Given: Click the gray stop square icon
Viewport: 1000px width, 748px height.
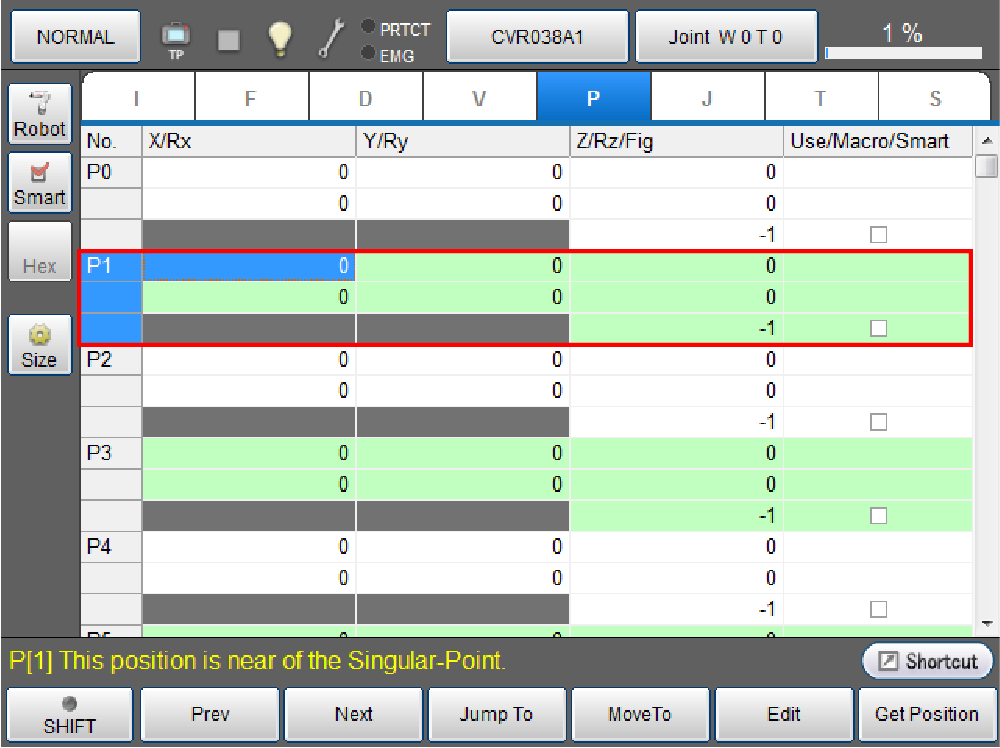Looking at the screenshot, I should pyautogui.click(x=229, y=39).
